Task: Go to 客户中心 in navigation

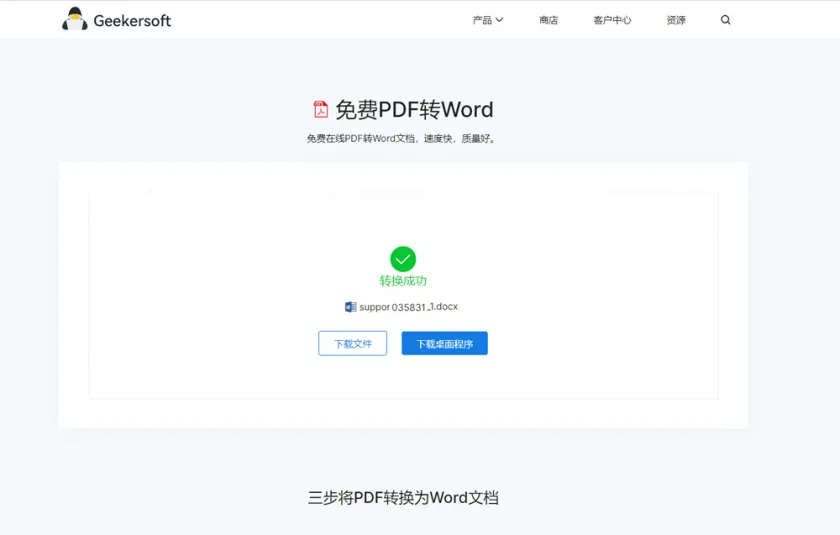Action: [x=612, y=20]
